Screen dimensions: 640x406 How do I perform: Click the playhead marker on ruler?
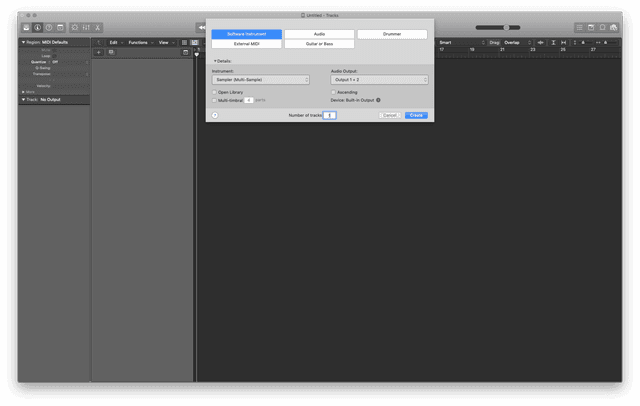click(x=197, y=54)
